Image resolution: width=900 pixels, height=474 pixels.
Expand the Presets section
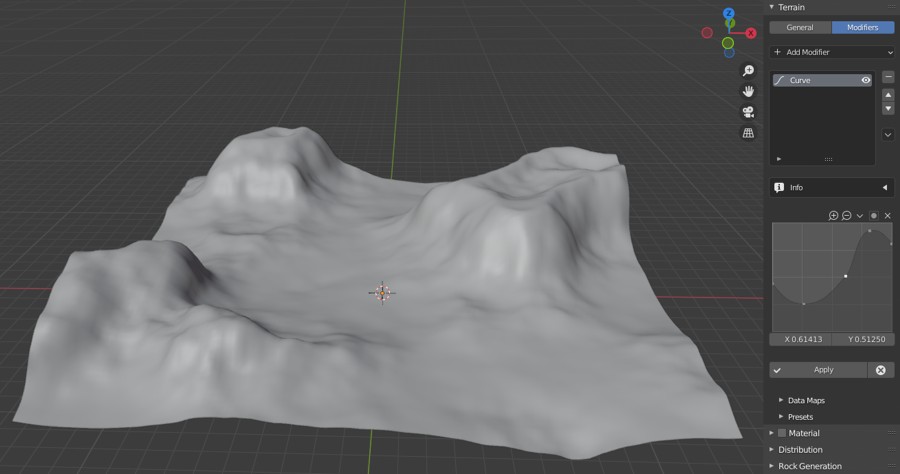(781, 417)
